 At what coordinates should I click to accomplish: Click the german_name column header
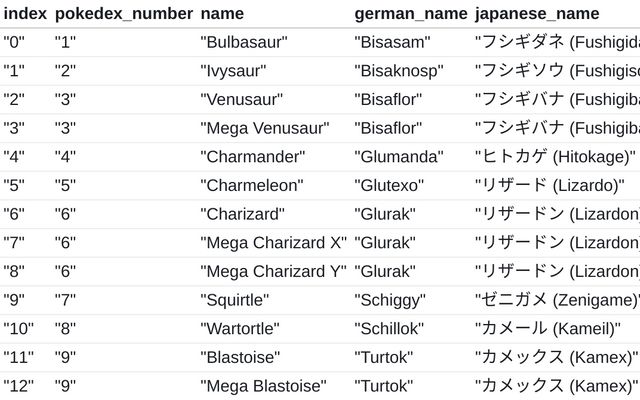[x=410, y=13]
